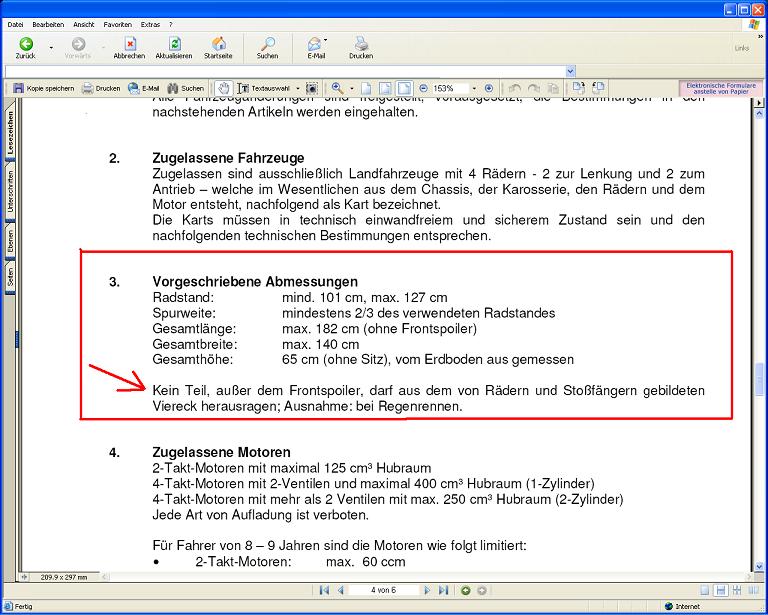Open the ? help menu
768x615 pixels.
171,24
